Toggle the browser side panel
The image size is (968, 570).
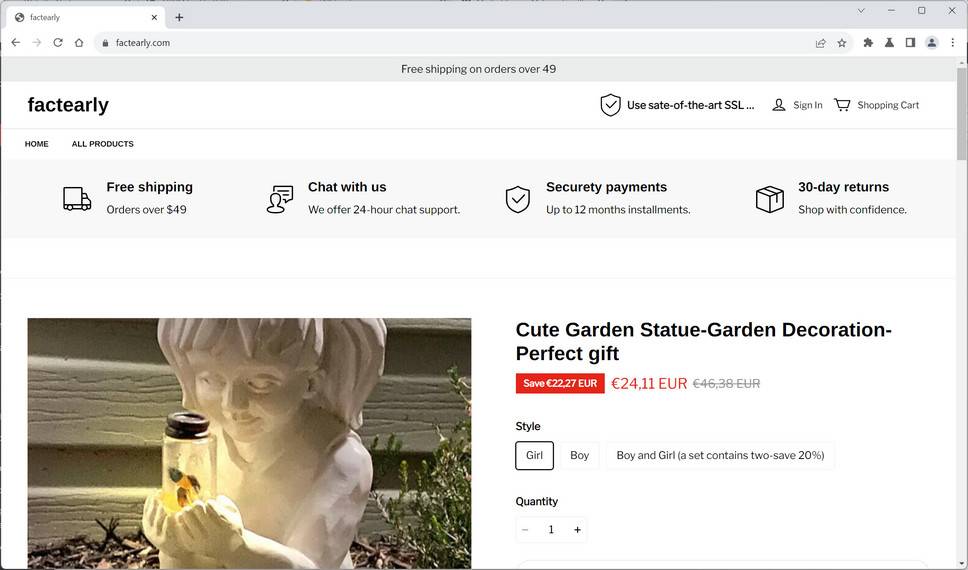pos(910,43)
